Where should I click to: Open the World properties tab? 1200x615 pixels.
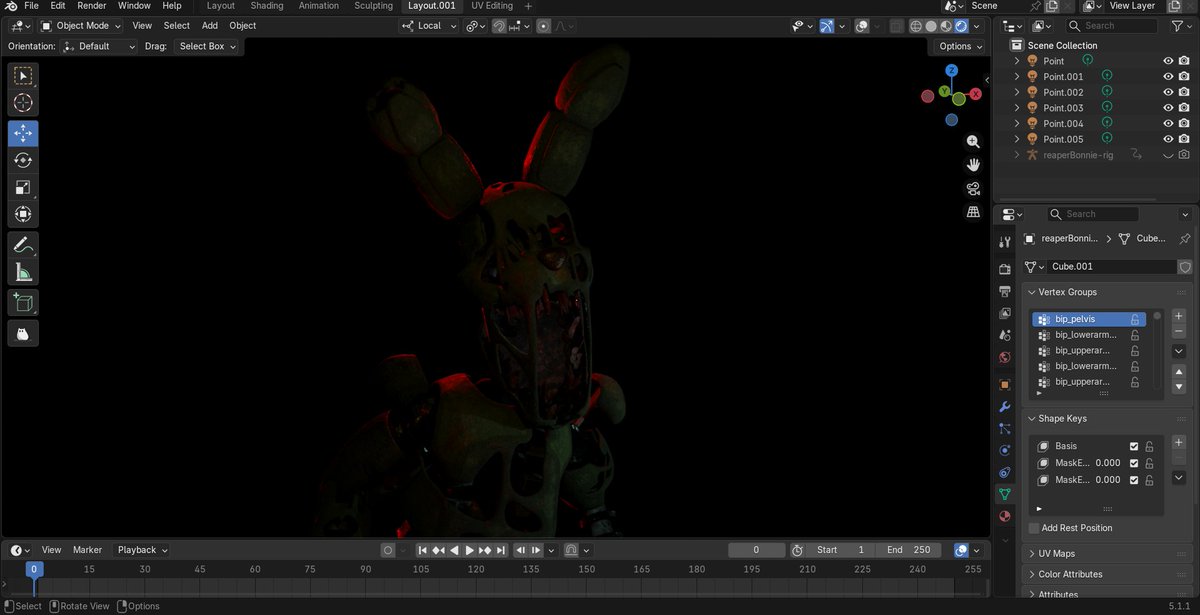click(1005, 357)
